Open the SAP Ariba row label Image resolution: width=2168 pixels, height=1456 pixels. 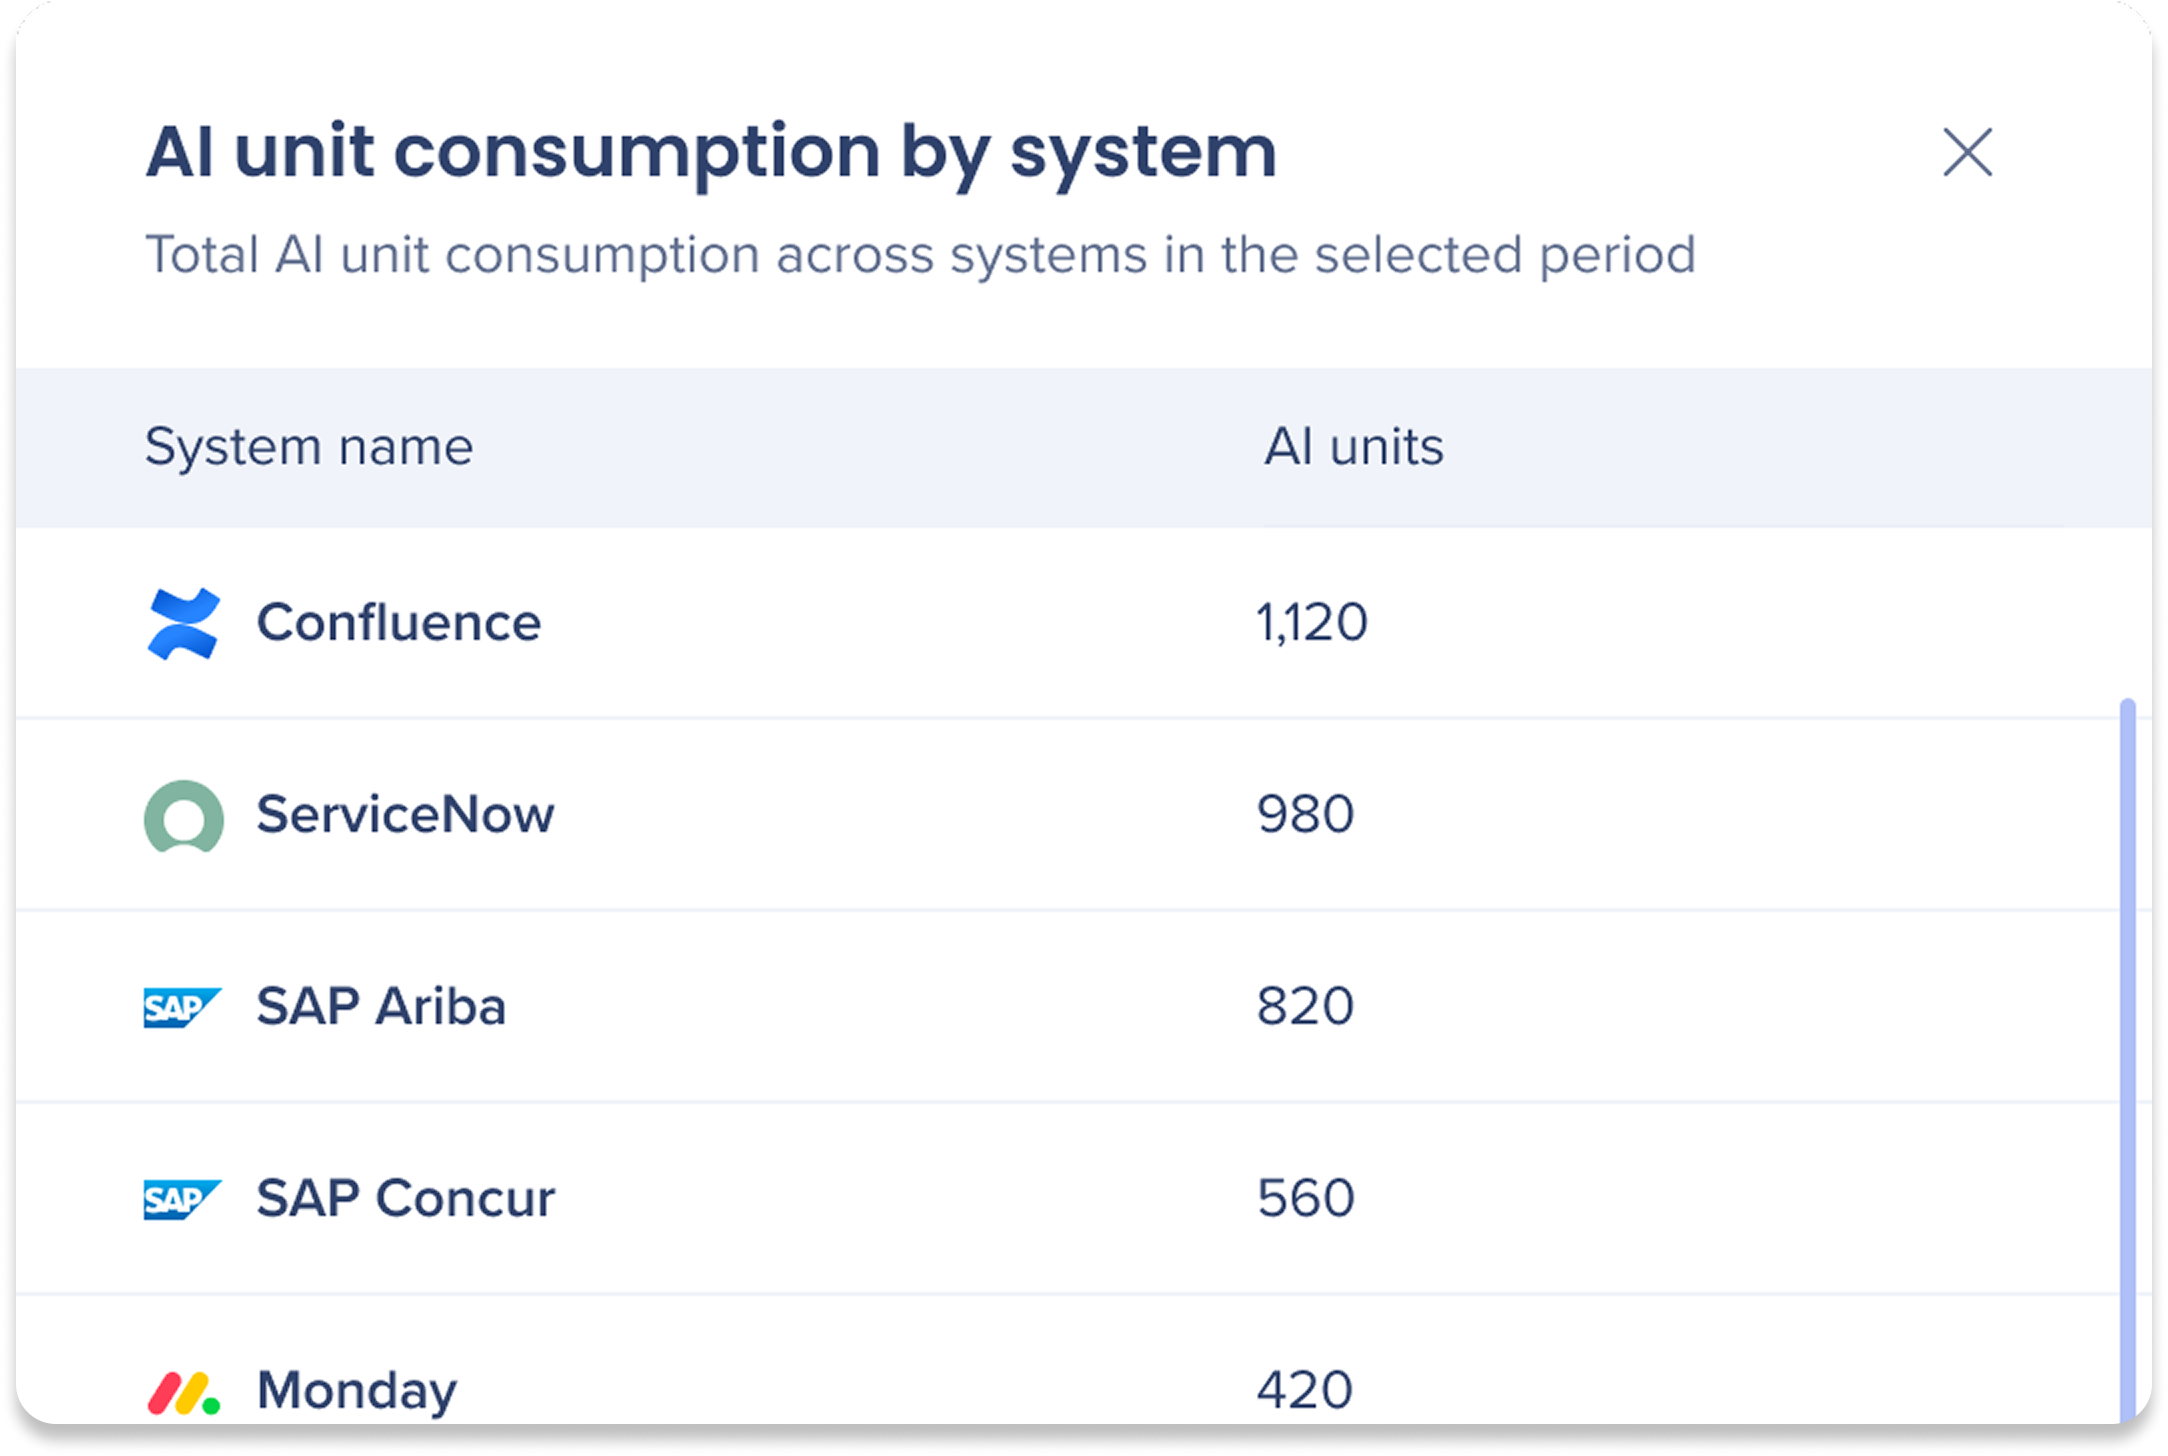(381, 1006)
